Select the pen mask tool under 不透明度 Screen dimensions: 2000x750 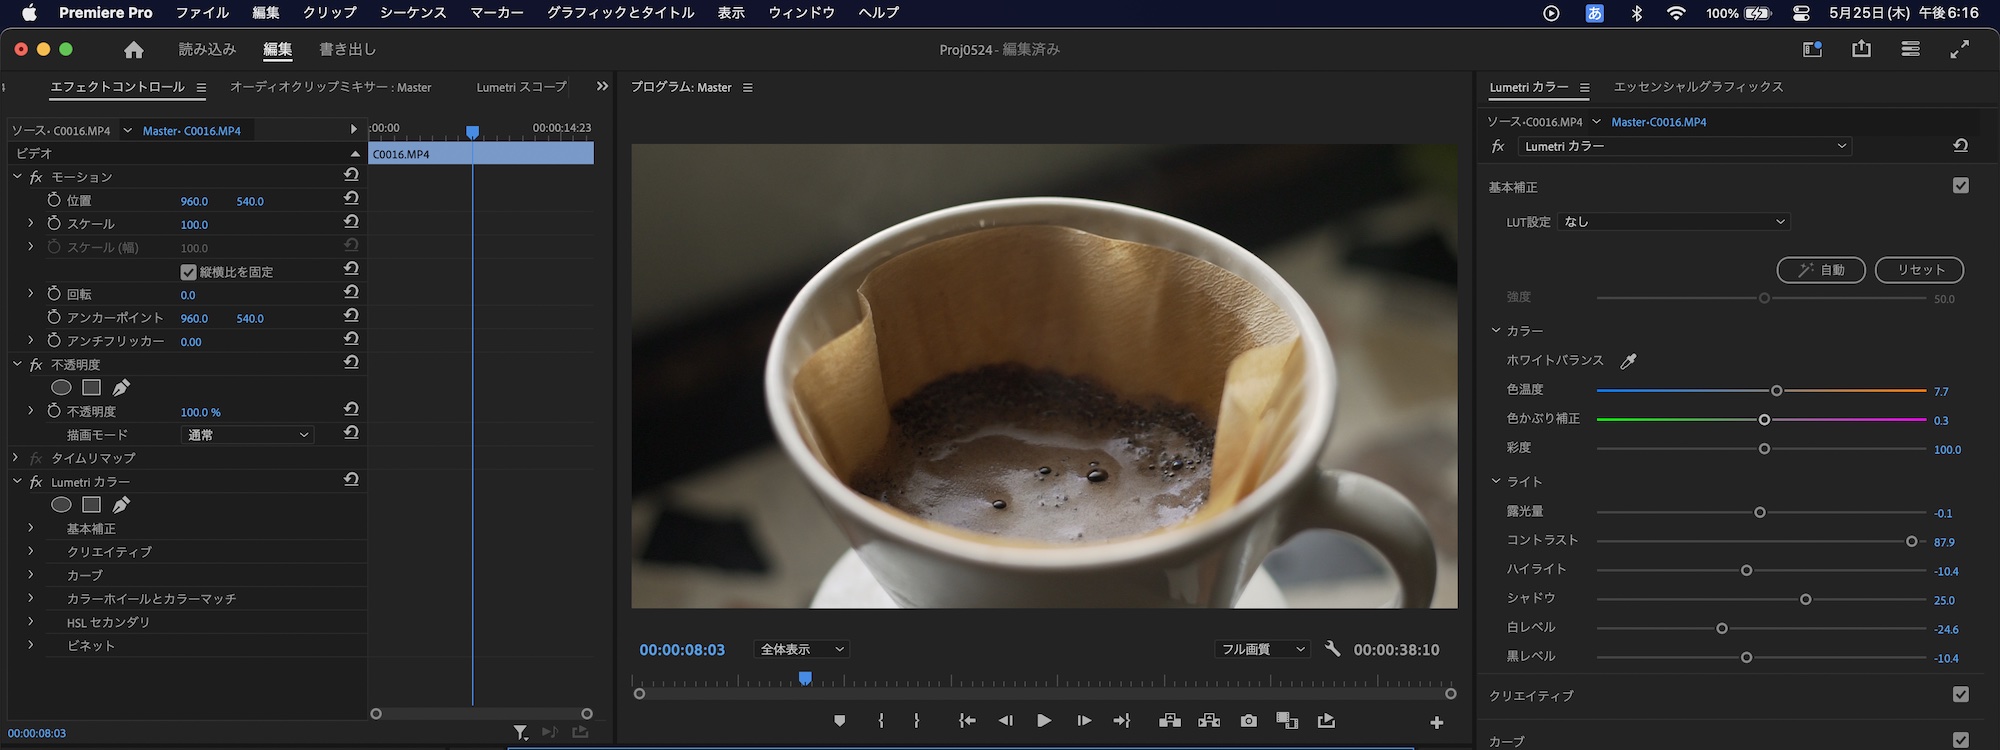point(121,388)
